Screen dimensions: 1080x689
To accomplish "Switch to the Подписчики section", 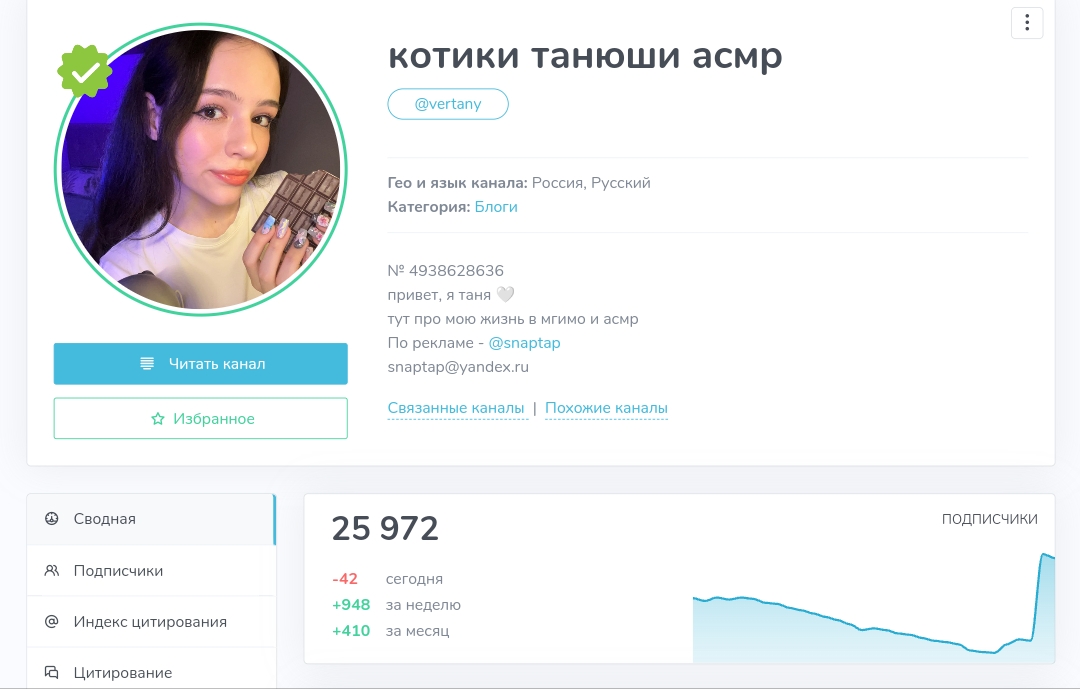I will [x=151, y=570].
